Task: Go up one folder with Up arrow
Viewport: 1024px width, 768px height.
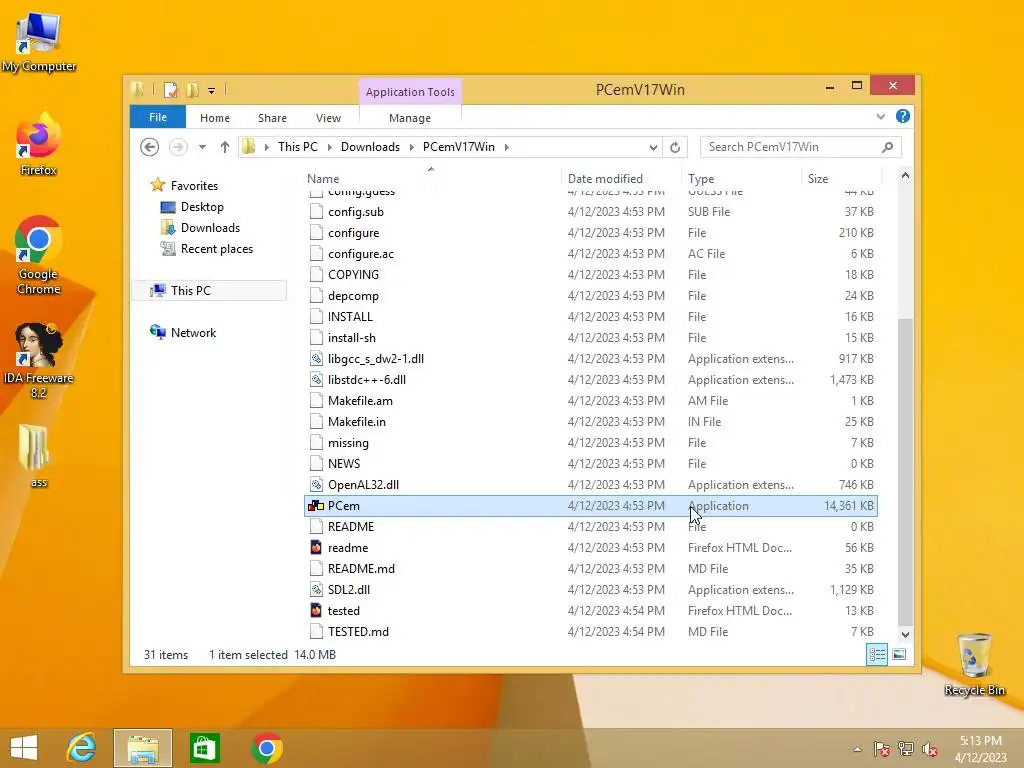Action: (225, 147)
